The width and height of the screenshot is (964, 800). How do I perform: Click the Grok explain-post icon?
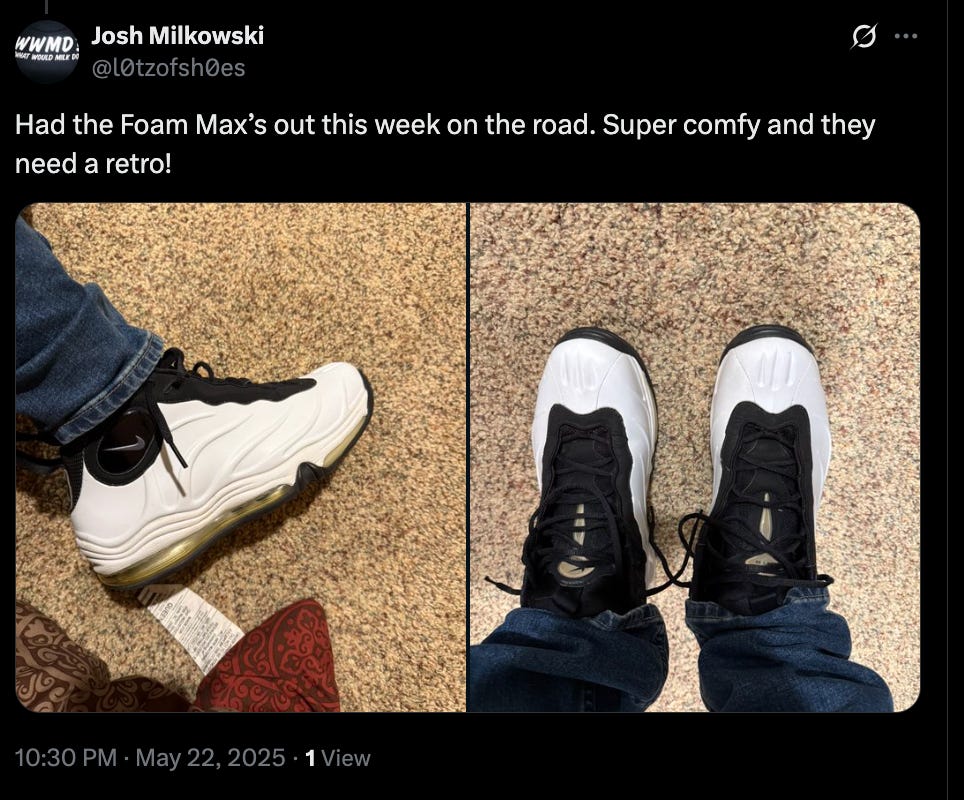click(x=863, y=37)
